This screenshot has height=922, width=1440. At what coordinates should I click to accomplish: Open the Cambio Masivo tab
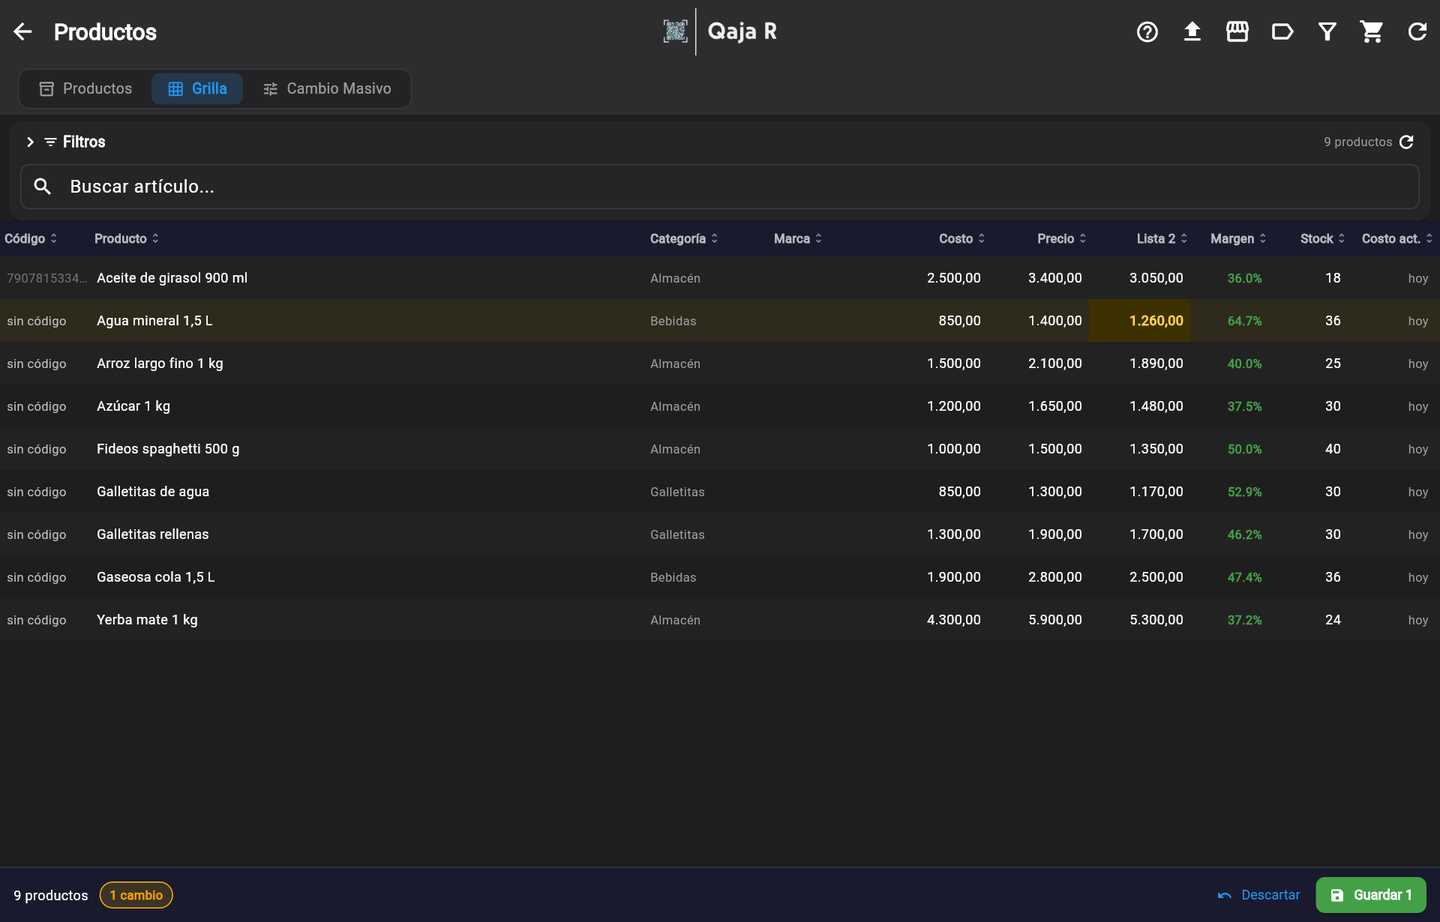pyautogui.click(x=327, y=89)
